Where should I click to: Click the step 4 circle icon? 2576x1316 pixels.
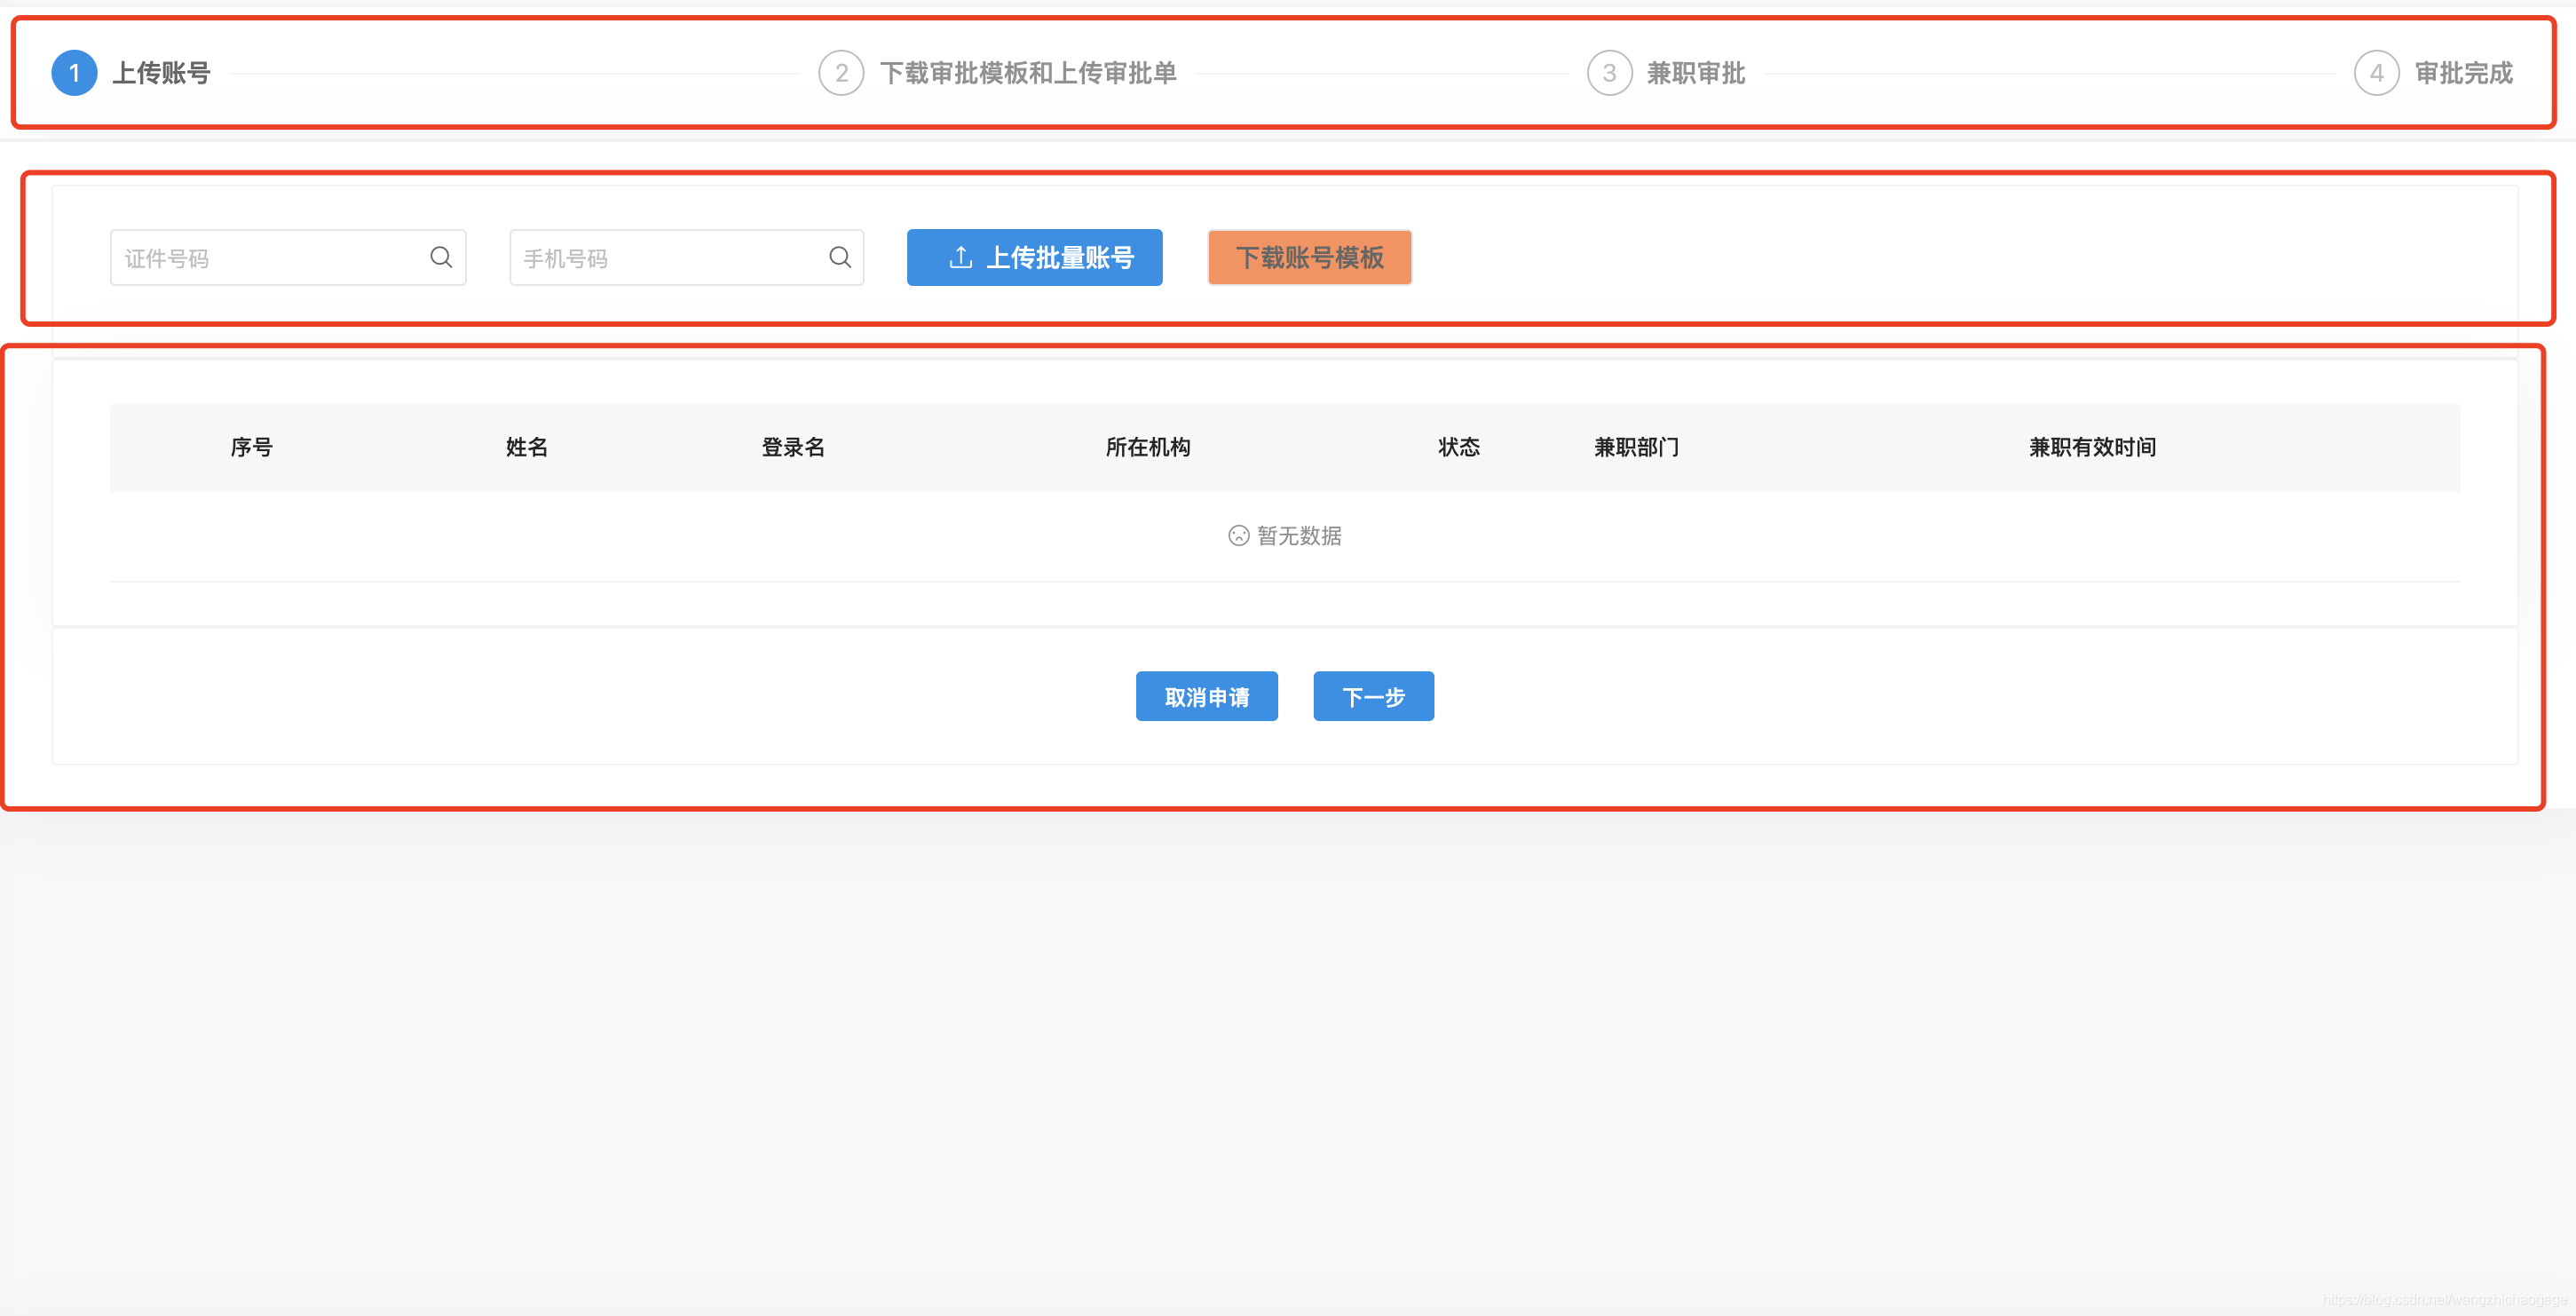click(x=2376, y=73)
